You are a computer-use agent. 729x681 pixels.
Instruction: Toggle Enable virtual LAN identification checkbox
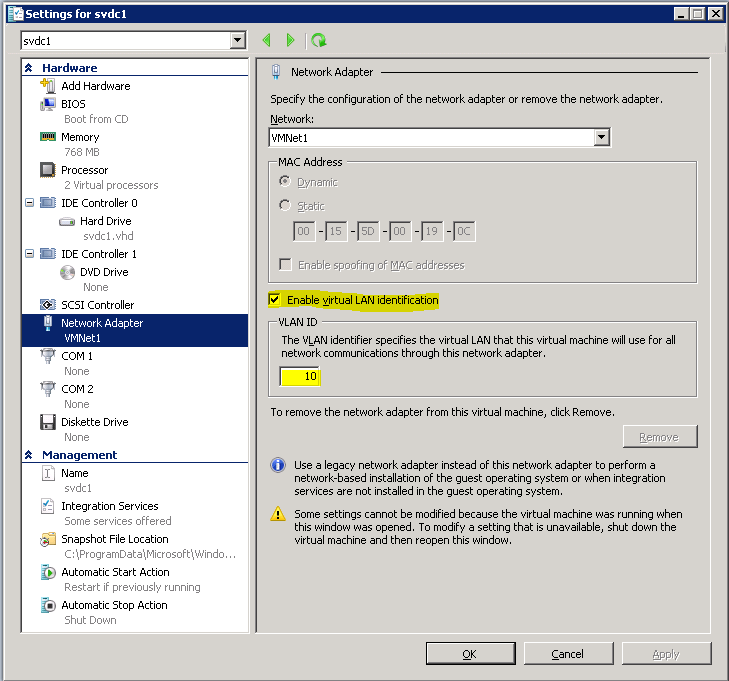coord(274,300)
